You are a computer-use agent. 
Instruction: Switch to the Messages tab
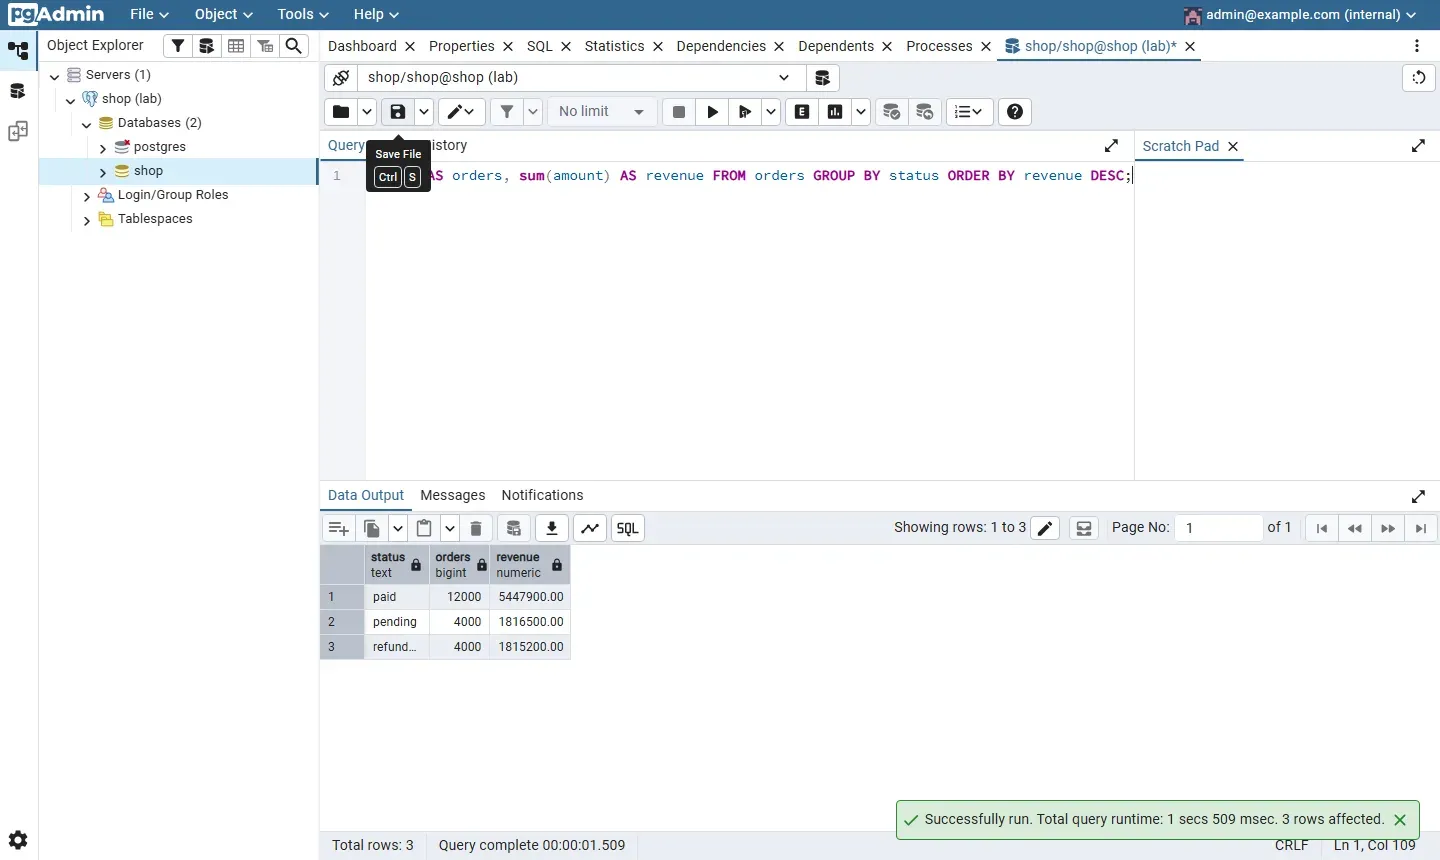pyautogui.click(x=453, y=495)
